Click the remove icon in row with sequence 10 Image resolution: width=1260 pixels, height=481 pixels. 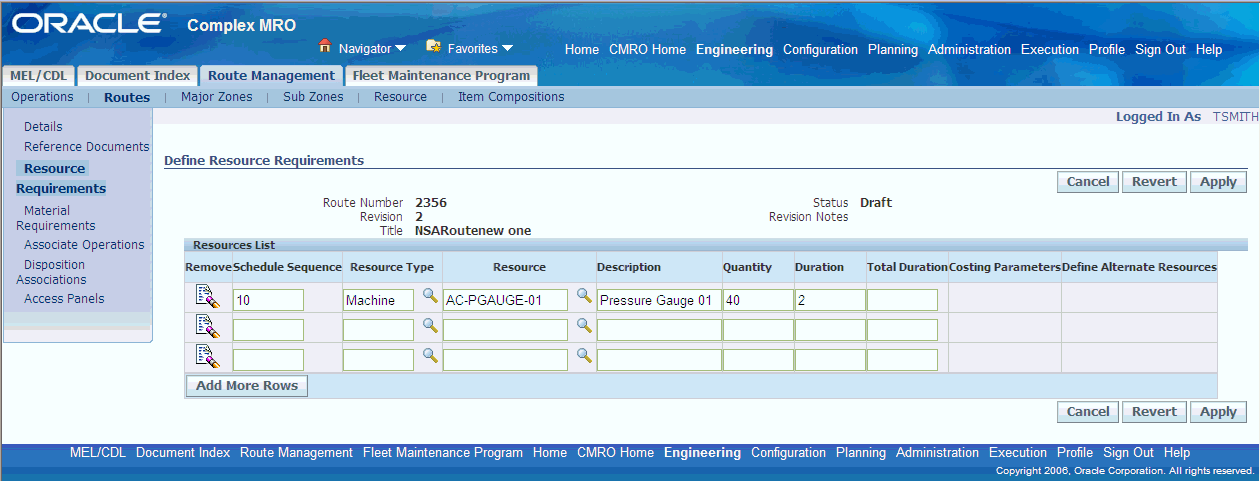coord(207,296)
